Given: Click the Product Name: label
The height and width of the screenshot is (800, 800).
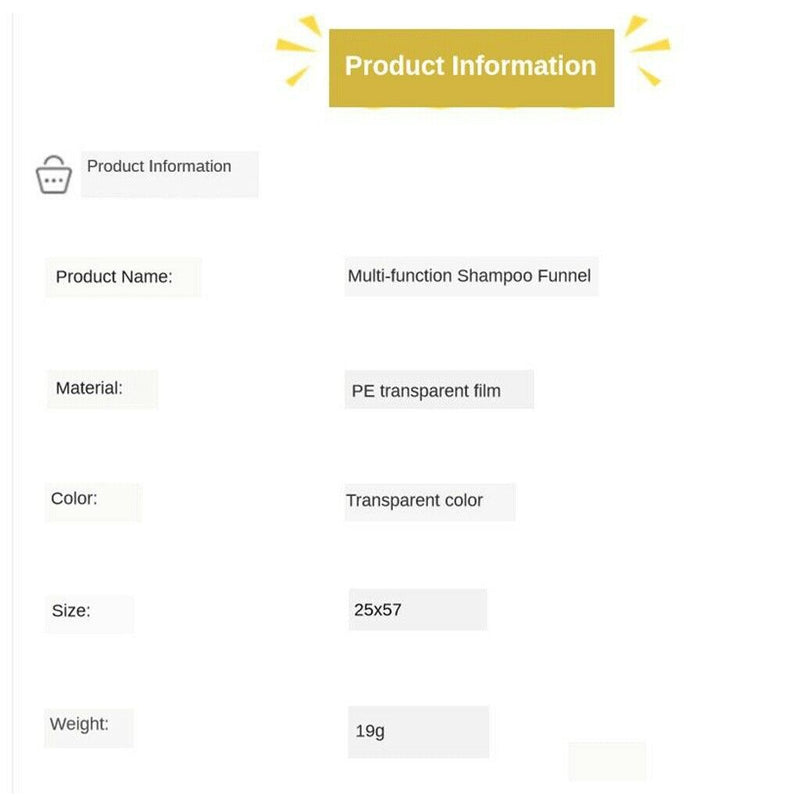Looking at the screenshot, I should (x=114, y=277).
